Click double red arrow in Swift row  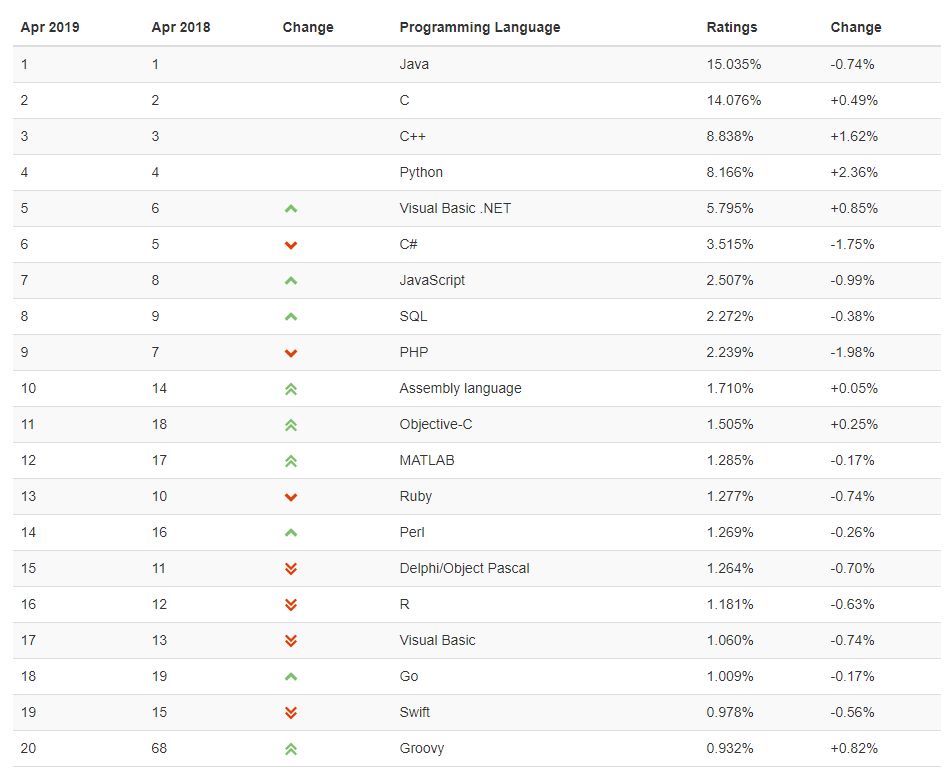click(x=291, y=712)
